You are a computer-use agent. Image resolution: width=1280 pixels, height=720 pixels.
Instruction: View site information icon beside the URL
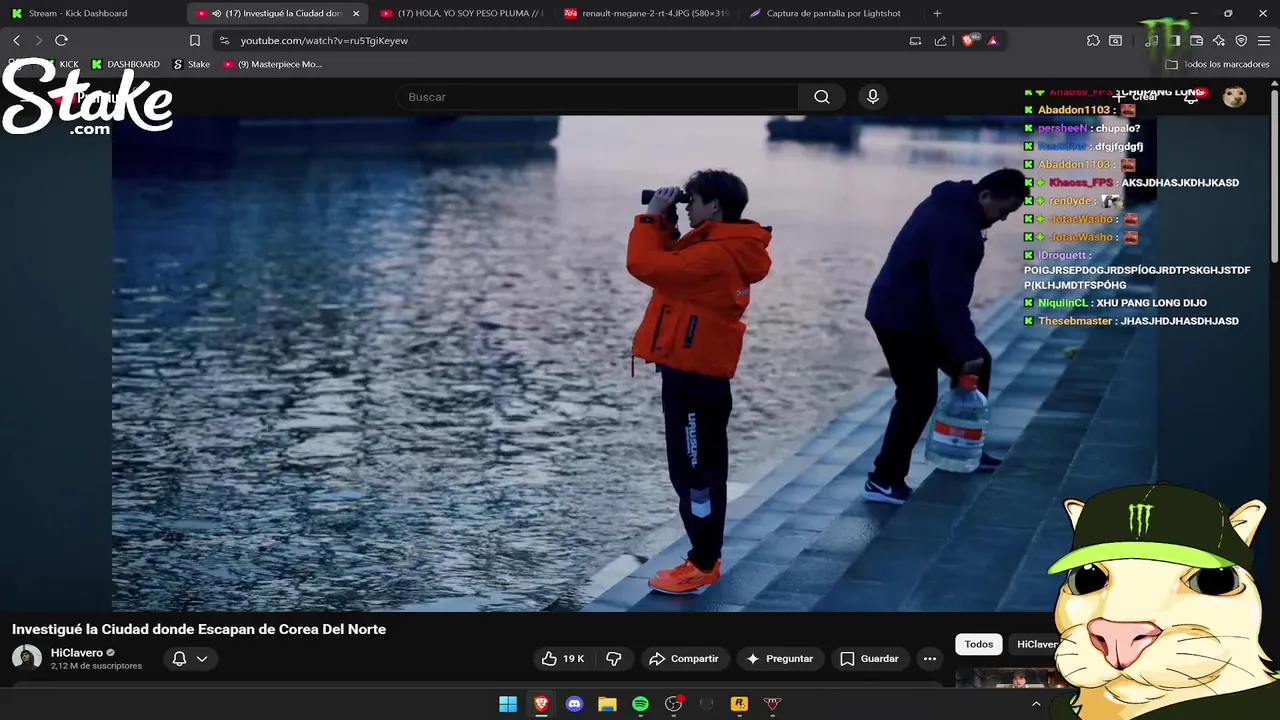click(224, 41)
